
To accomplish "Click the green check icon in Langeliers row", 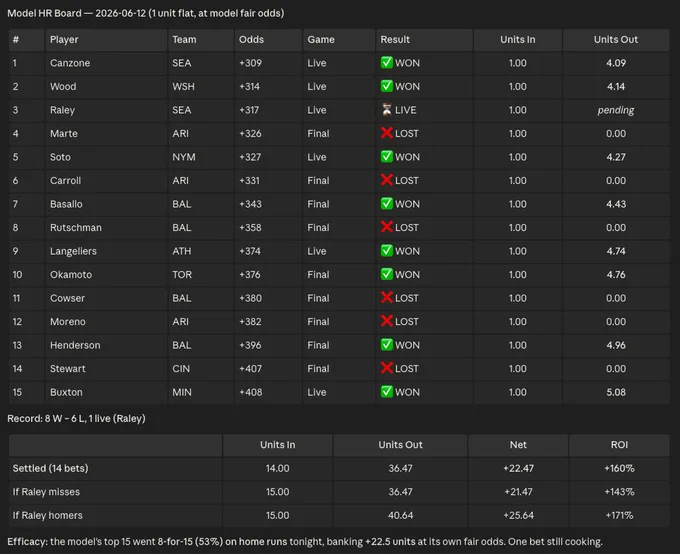I will 387,251.
